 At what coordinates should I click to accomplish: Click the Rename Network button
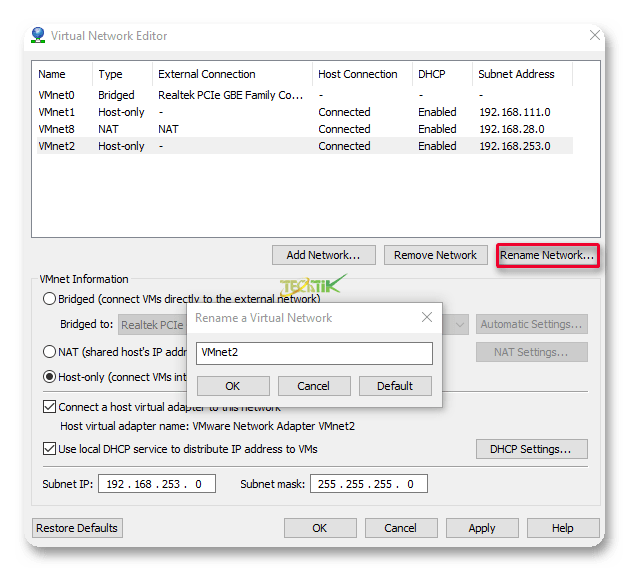pyautogui.click(x=547, y=255)
